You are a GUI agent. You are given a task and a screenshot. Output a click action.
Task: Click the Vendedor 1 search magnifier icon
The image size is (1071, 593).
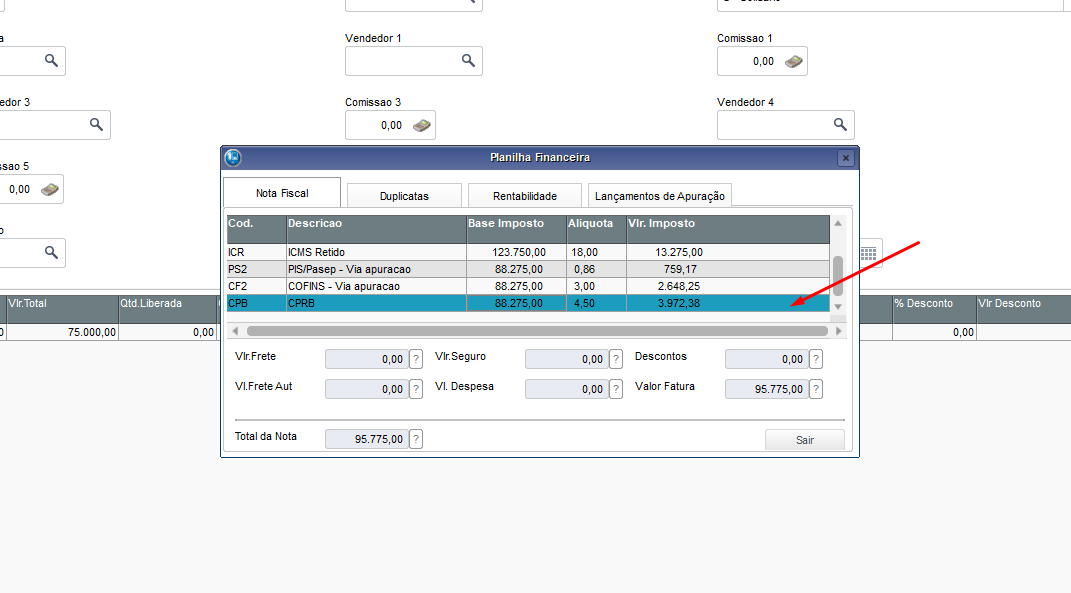tap(468, 61)
